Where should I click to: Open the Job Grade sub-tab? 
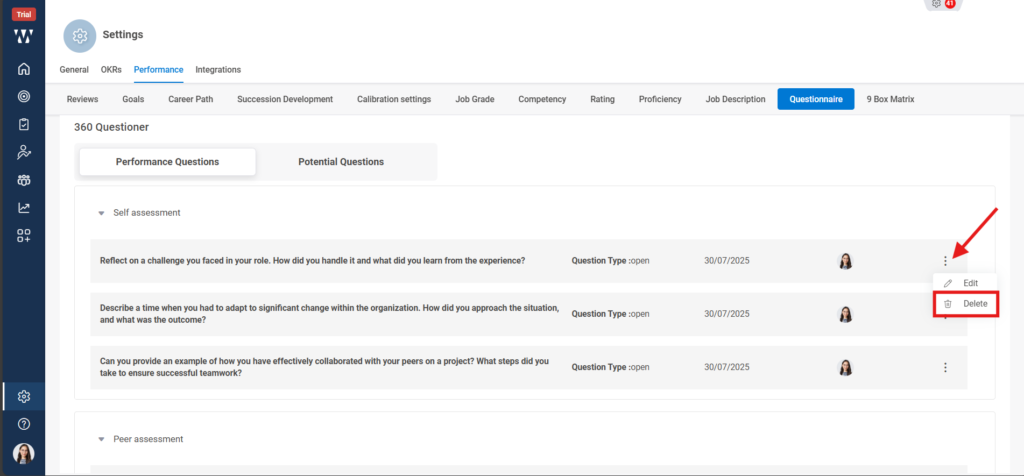pyautogui.click(x=475, y=99)
